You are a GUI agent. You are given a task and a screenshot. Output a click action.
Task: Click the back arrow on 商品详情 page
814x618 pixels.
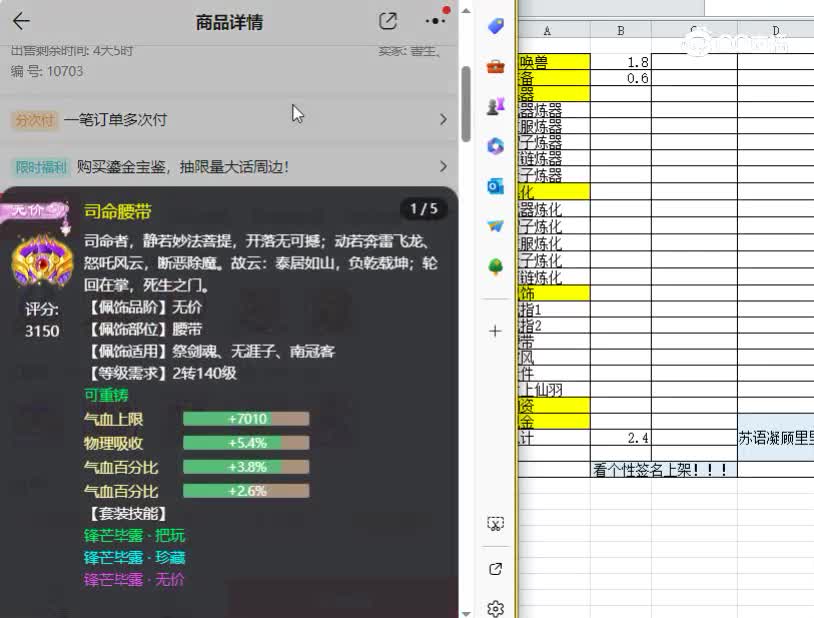click(23, 20)
